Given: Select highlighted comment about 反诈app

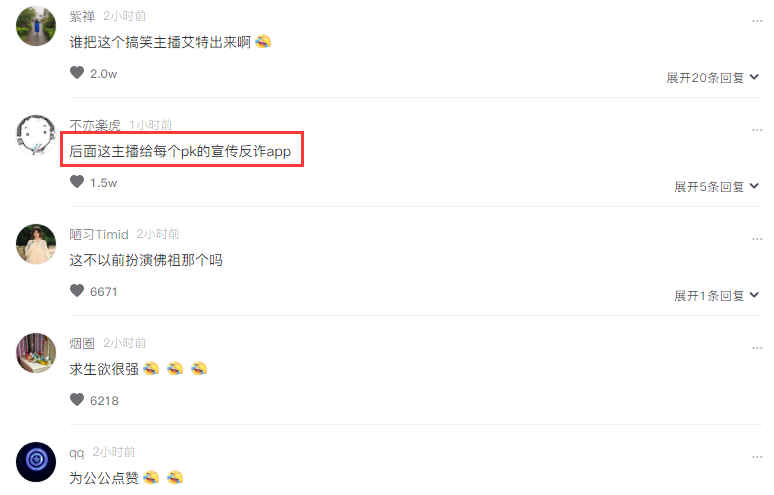Looking at the screenshot, I should [x=180, y=151].
